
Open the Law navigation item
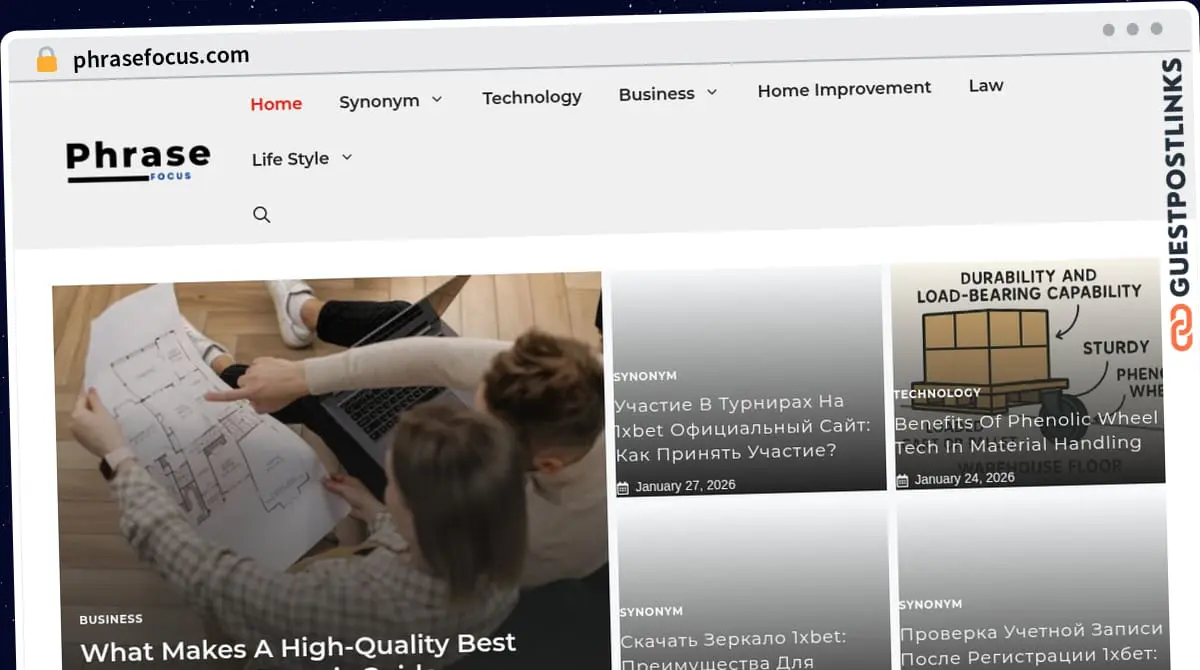(x=985, y=85)
